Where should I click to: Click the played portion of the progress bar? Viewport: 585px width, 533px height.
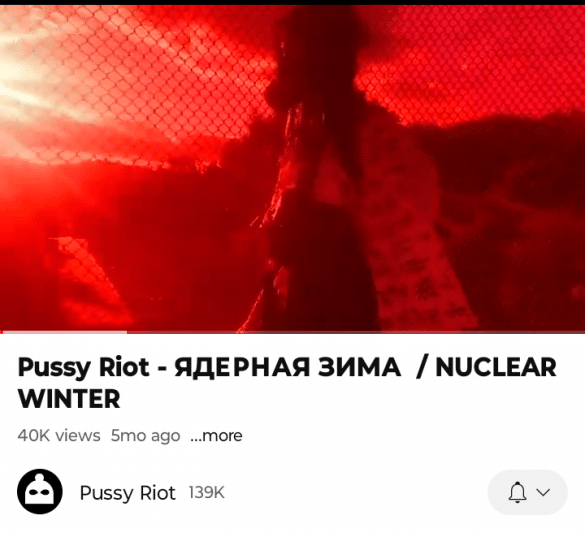(63, 332)
